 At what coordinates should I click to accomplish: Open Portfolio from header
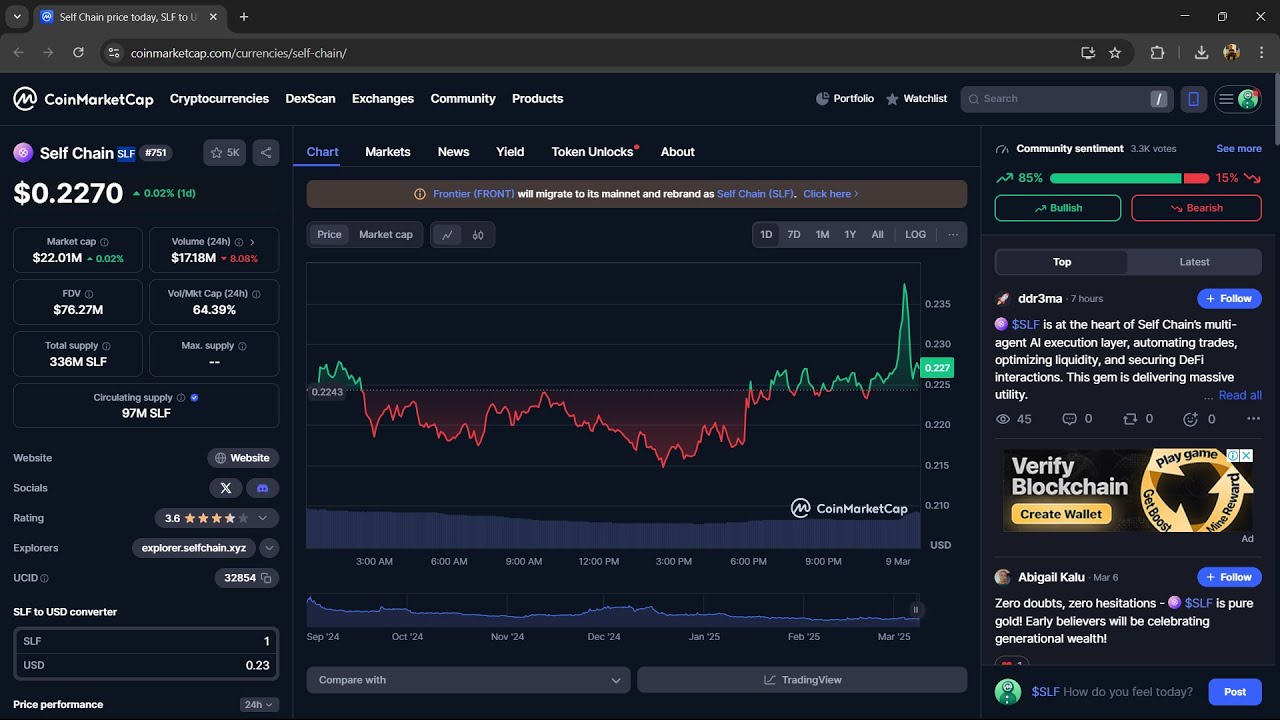845,99
